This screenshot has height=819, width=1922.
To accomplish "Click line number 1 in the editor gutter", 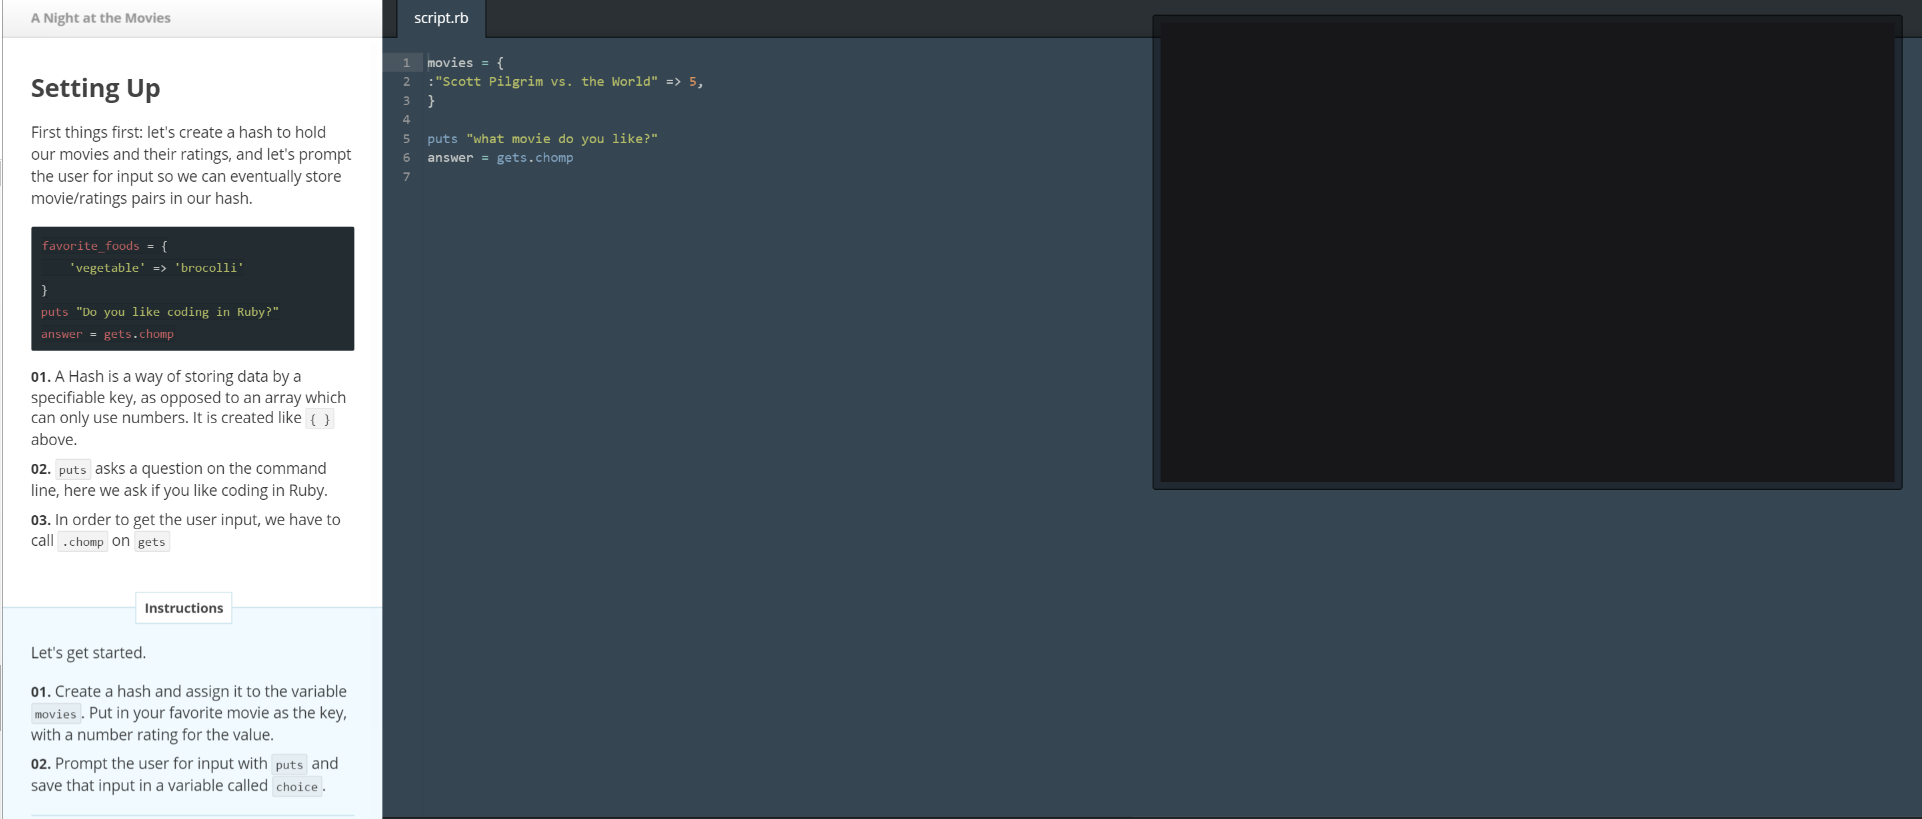I will (x=406, y=63).
